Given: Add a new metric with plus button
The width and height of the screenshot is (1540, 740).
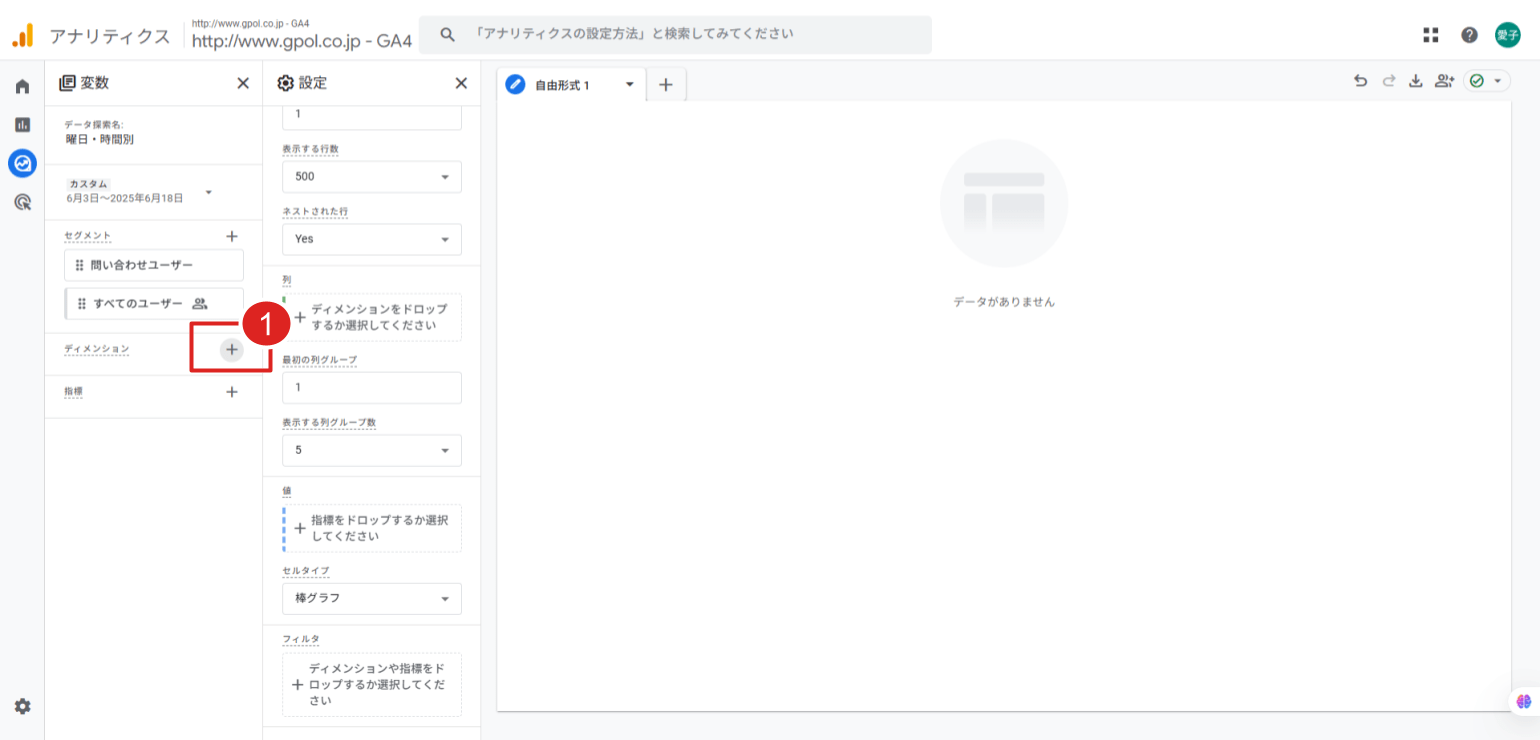Looking at the screenshot, I should pos(231,392).
